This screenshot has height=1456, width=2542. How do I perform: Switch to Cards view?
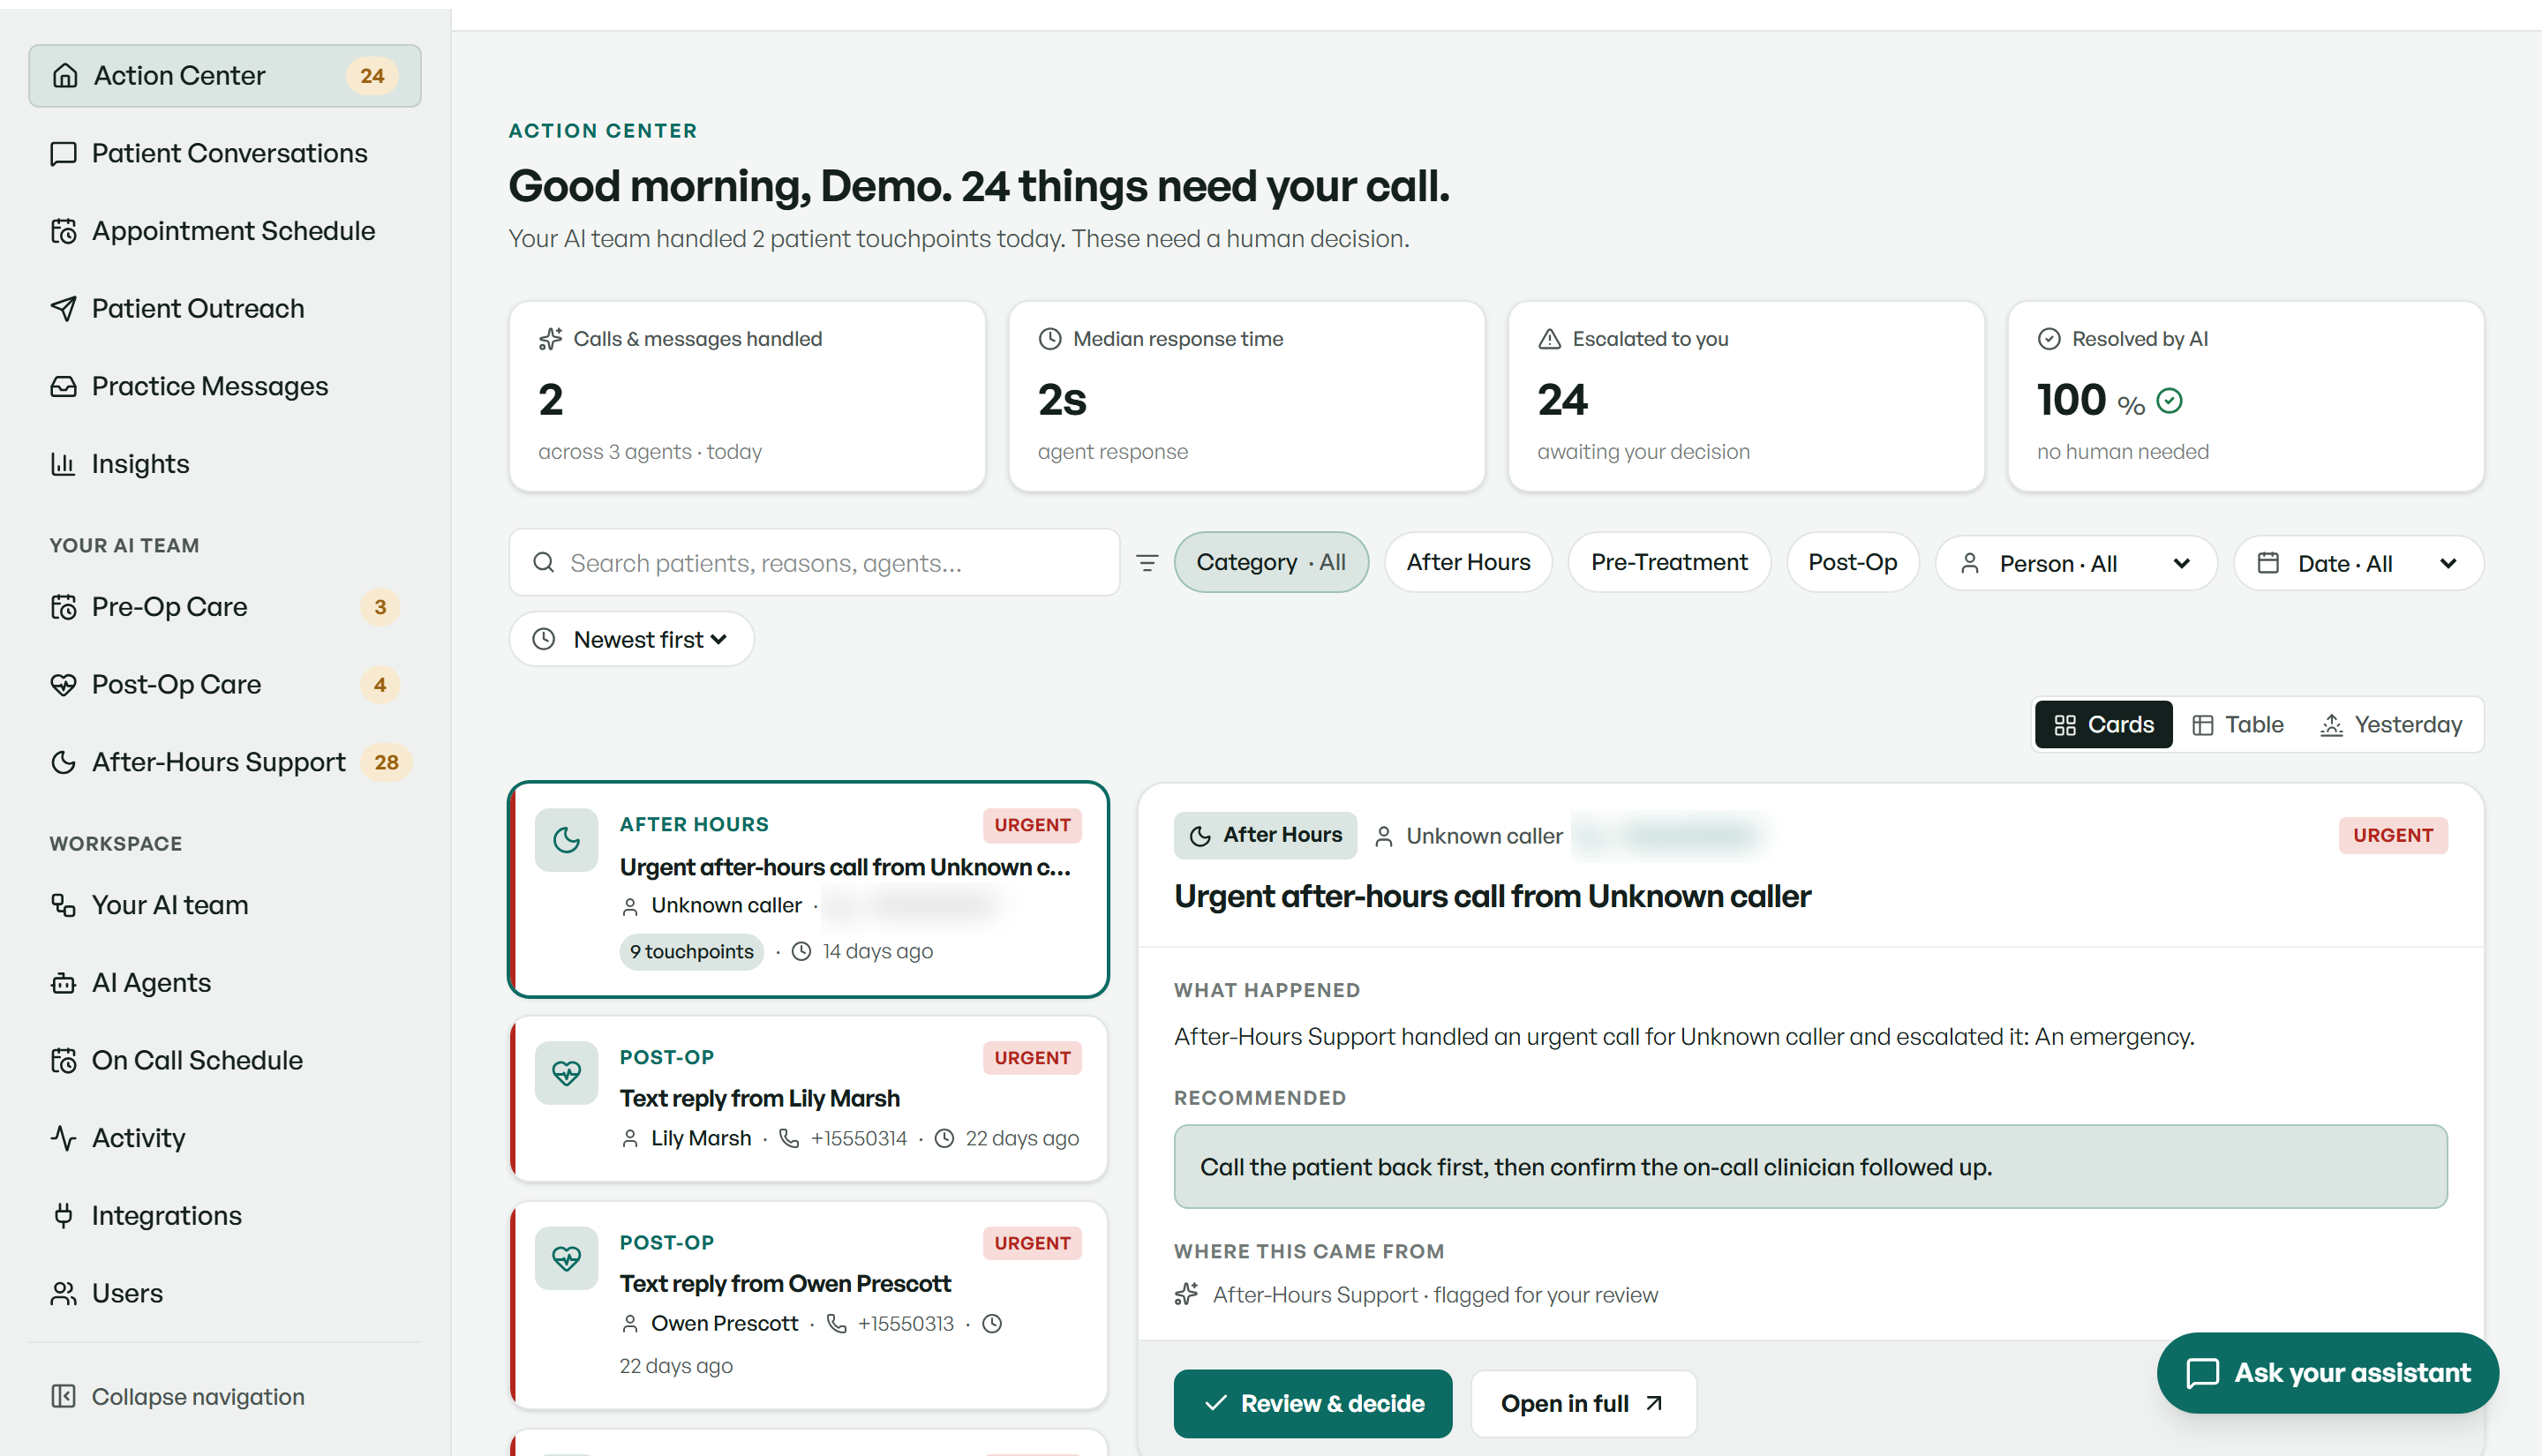tap(2103, 725)
